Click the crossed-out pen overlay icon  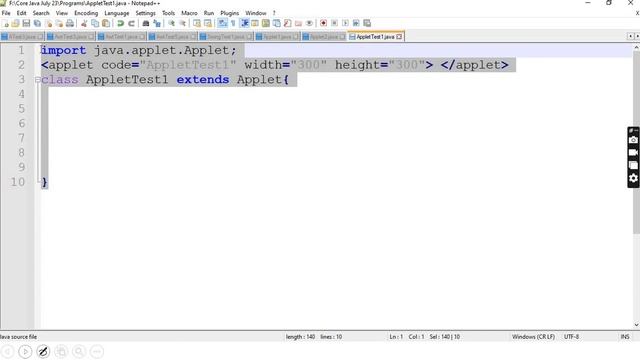tap(43, 351)
